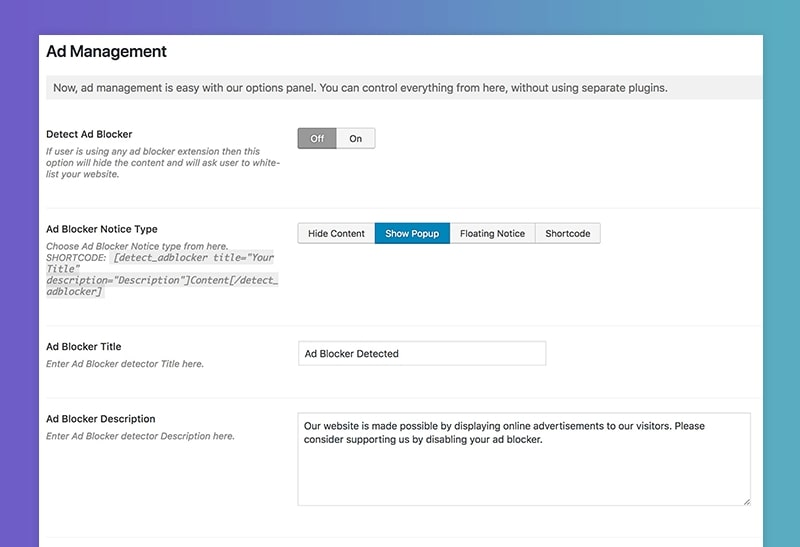
Task: Click the 'Choose Ad Blocker Notice type' hint
Action: (137, 246)
